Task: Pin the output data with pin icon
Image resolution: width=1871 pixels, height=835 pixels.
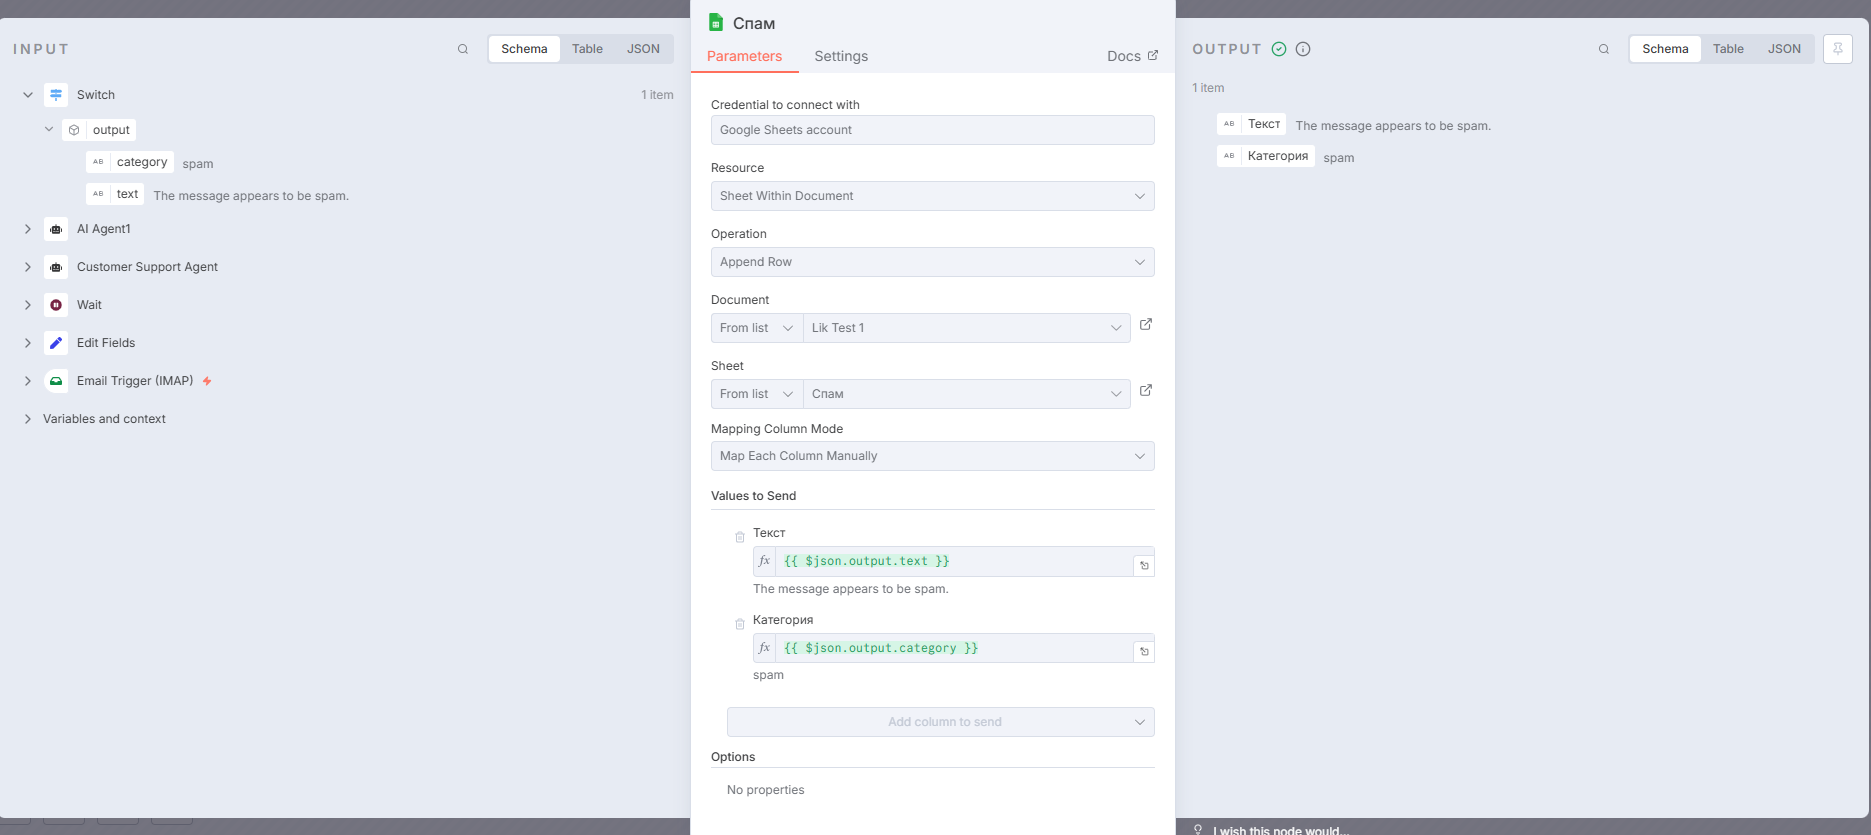Action: point(1838,49)
